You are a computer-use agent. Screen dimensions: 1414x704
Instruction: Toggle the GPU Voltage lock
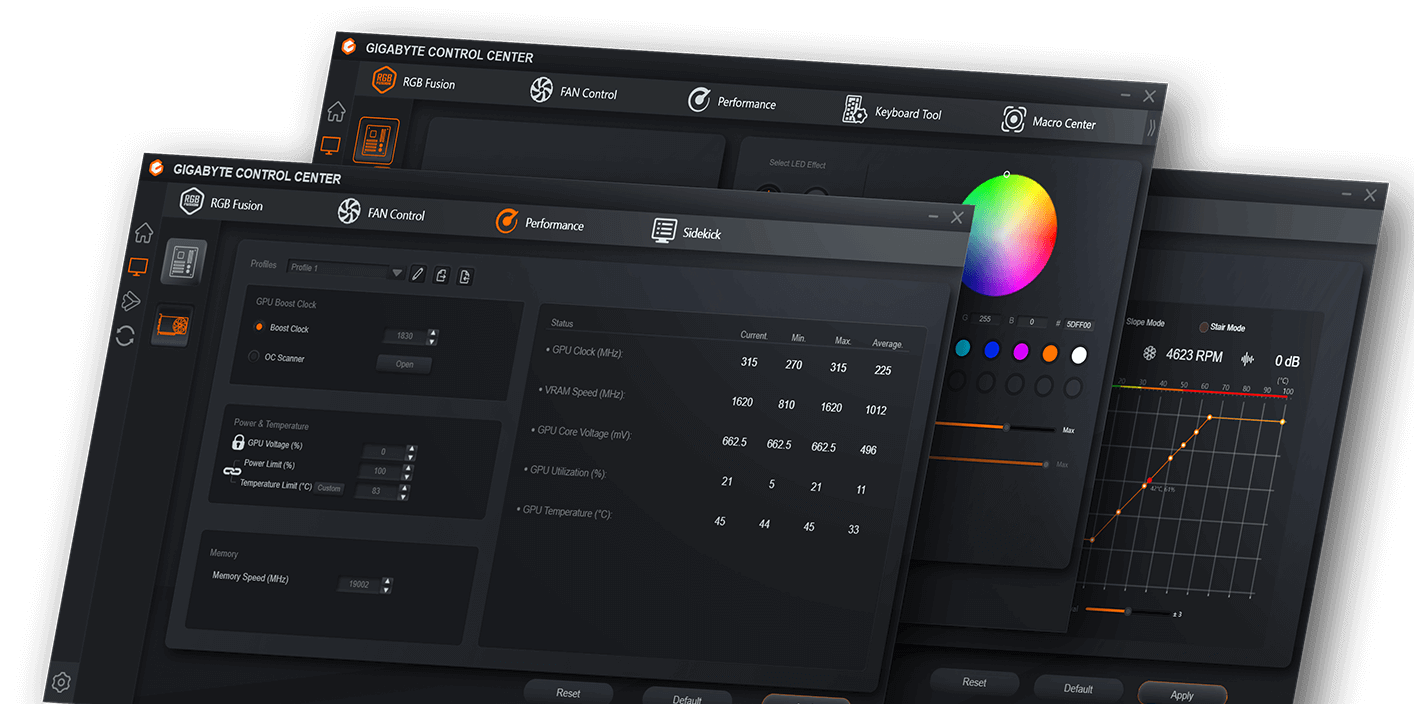[x=238, y=442]
